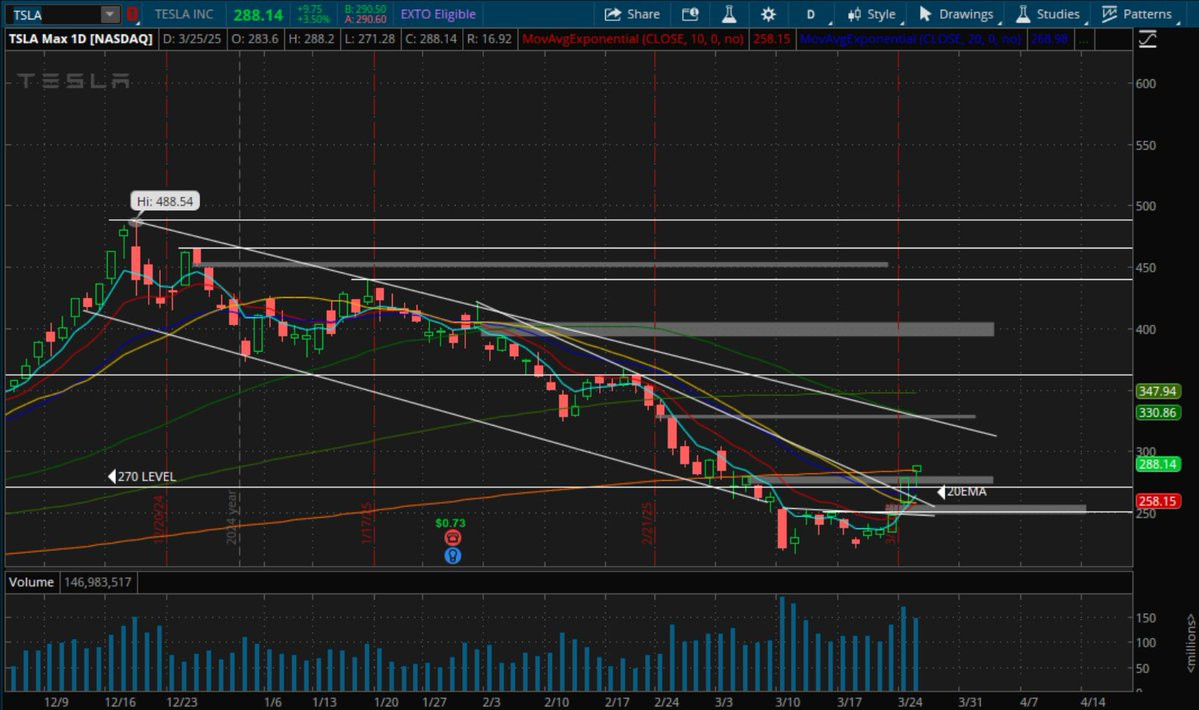Open the flask Edit studies icon
The height and width of the screenshot is (710, 1199).
click(729, 14)
